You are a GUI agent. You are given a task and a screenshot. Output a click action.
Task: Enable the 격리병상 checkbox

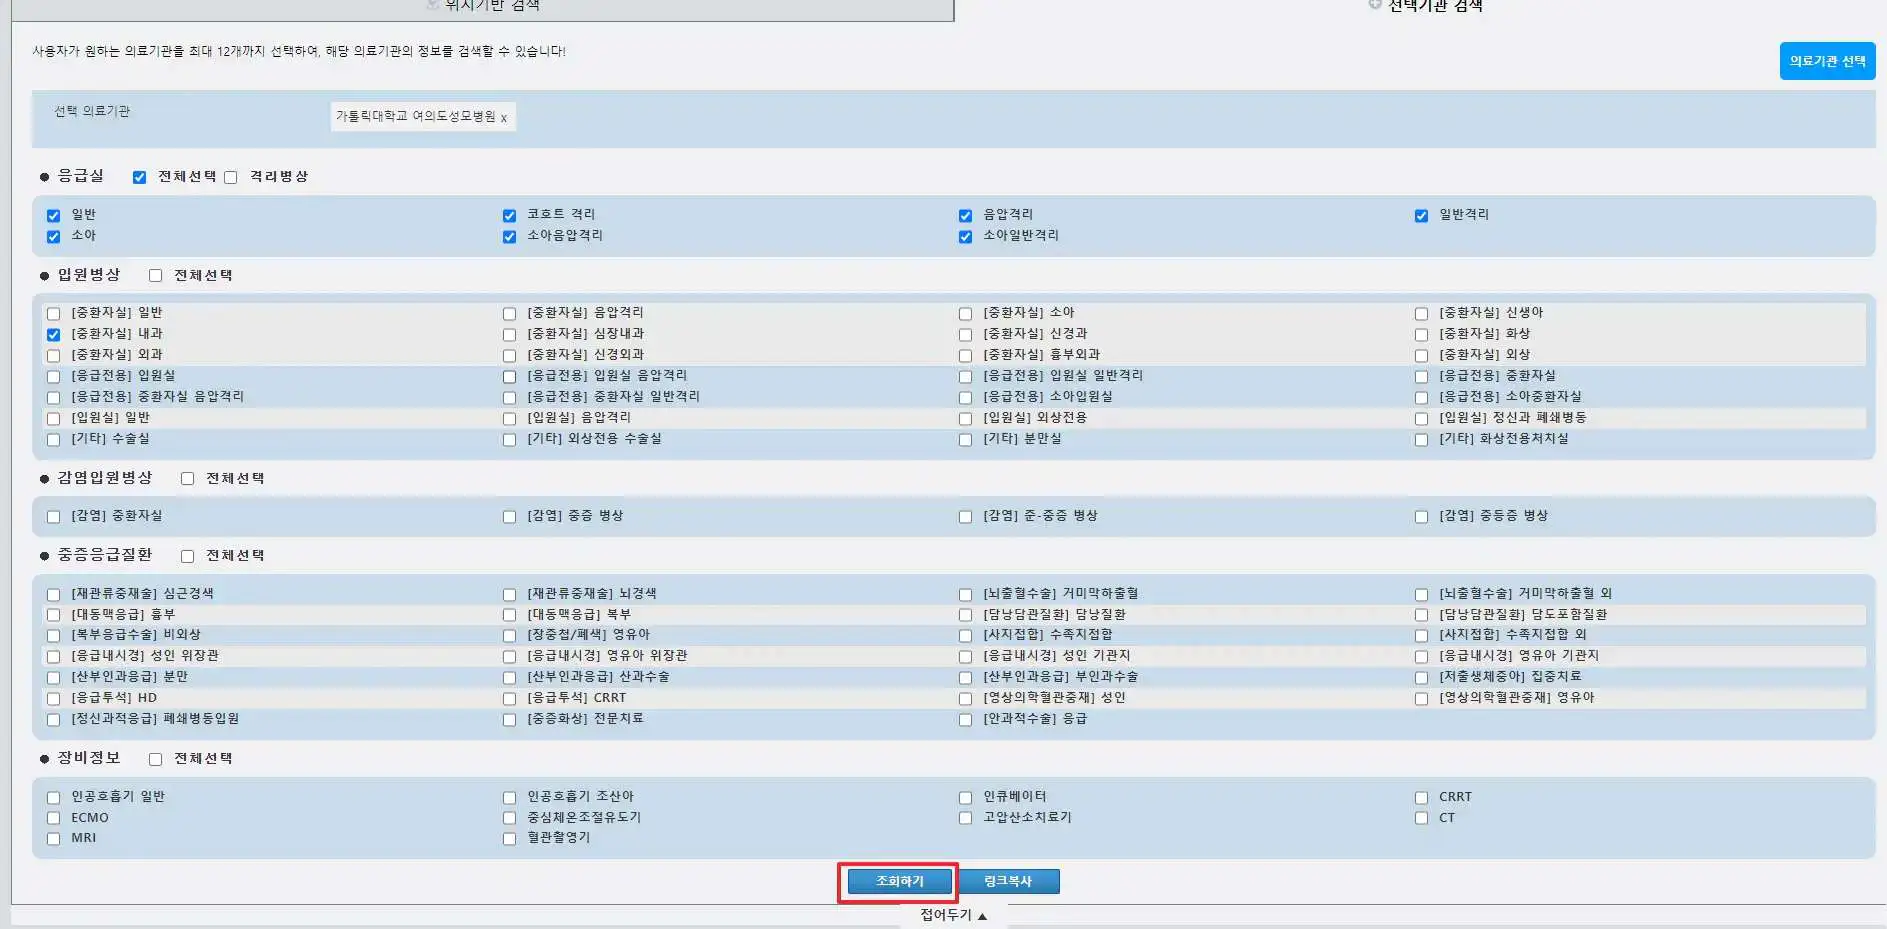coord(230,177)
